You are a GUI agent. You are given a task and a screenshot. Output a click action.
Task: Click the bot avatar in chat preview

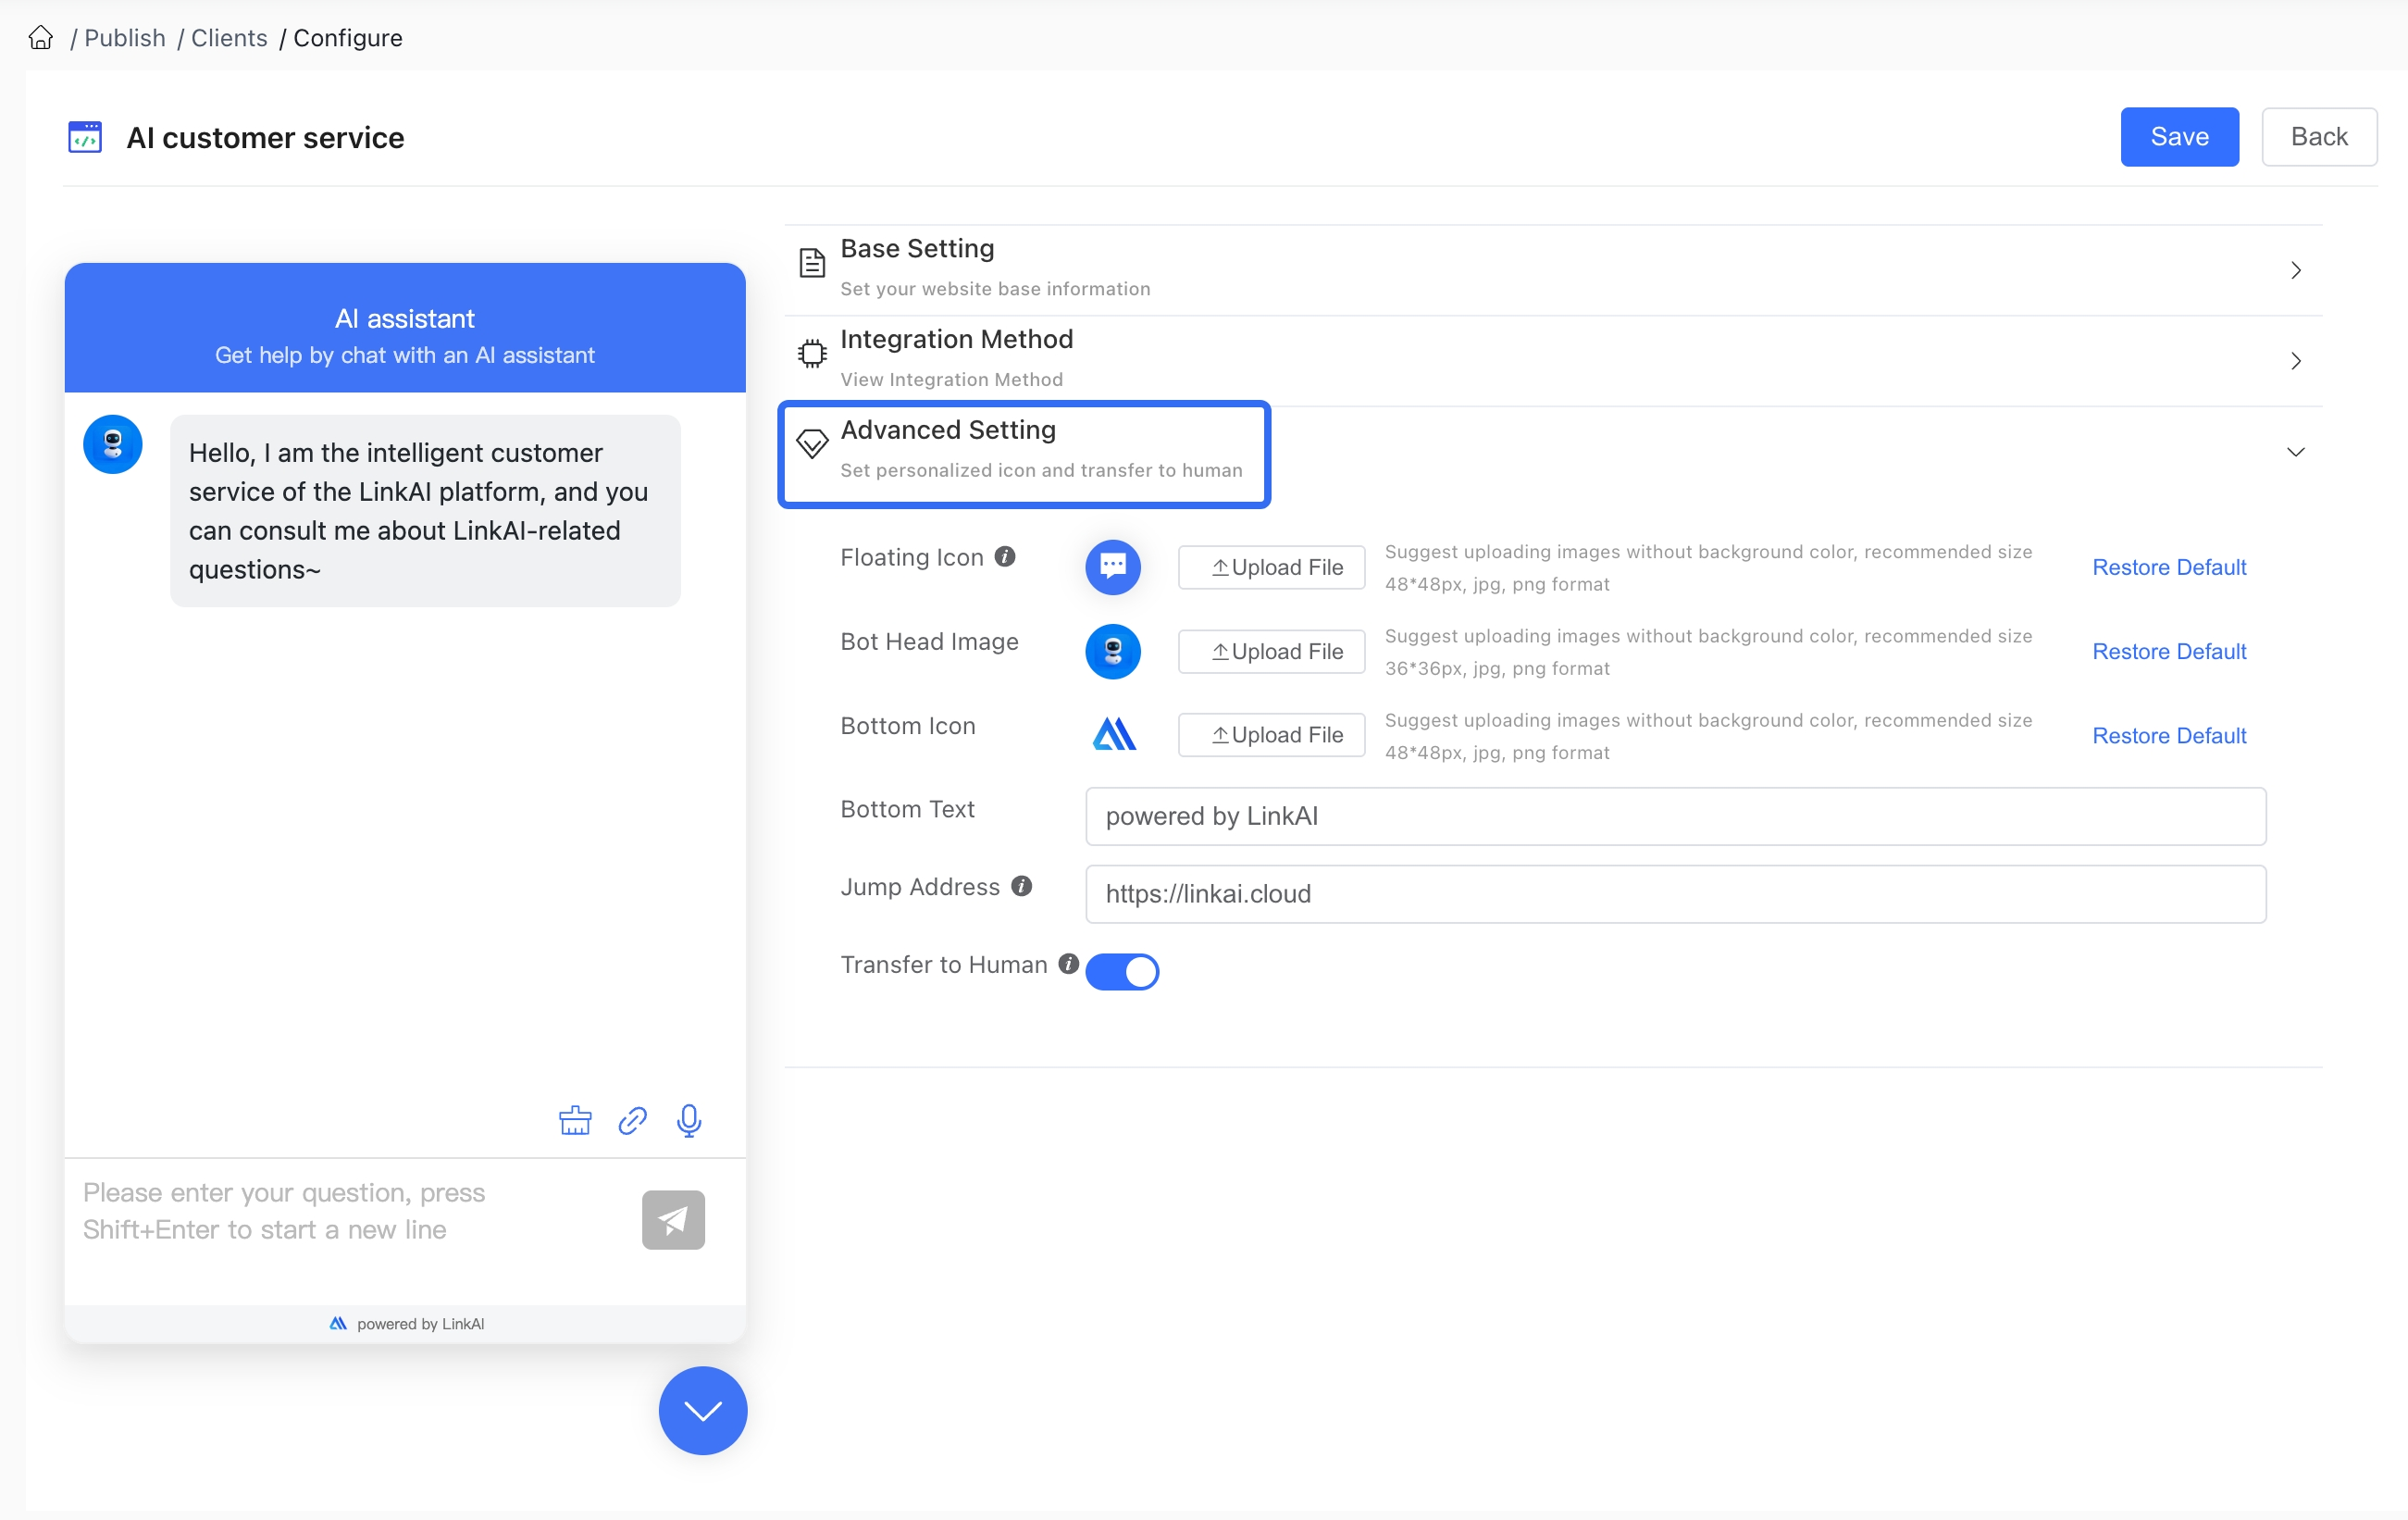(113, 444)
